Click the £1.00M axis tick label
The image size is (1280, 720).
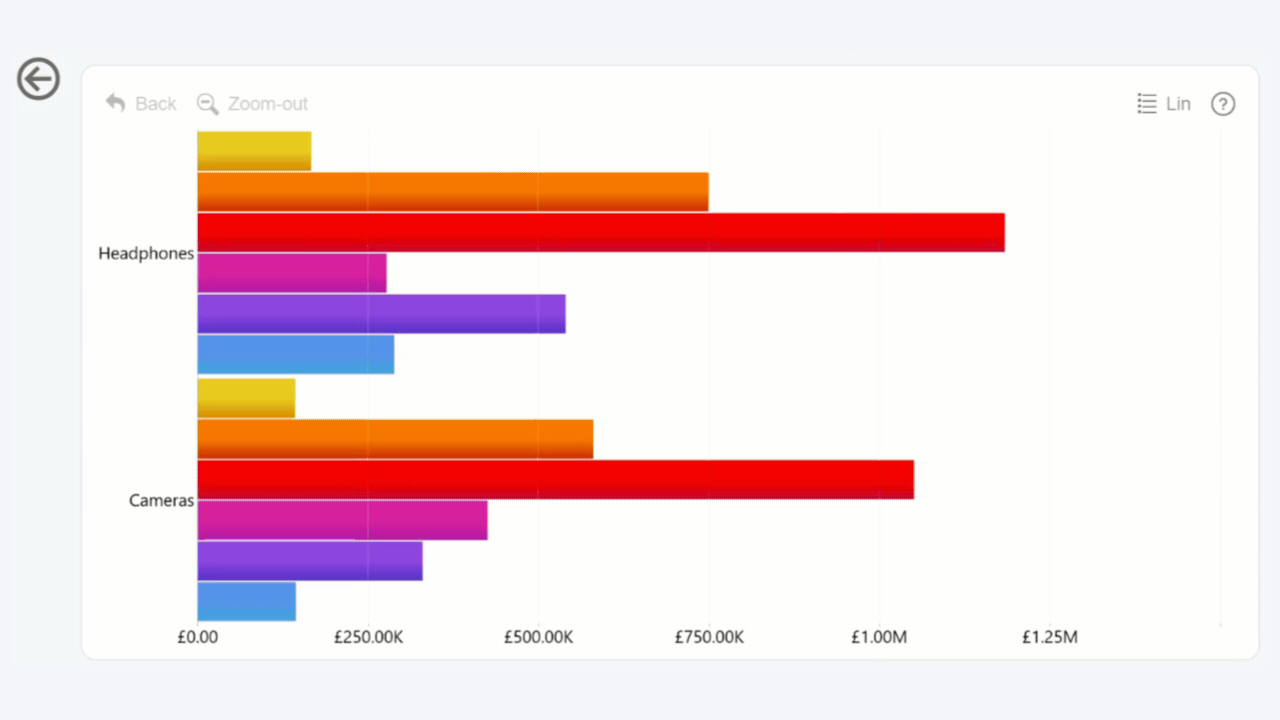pos(880,638)
